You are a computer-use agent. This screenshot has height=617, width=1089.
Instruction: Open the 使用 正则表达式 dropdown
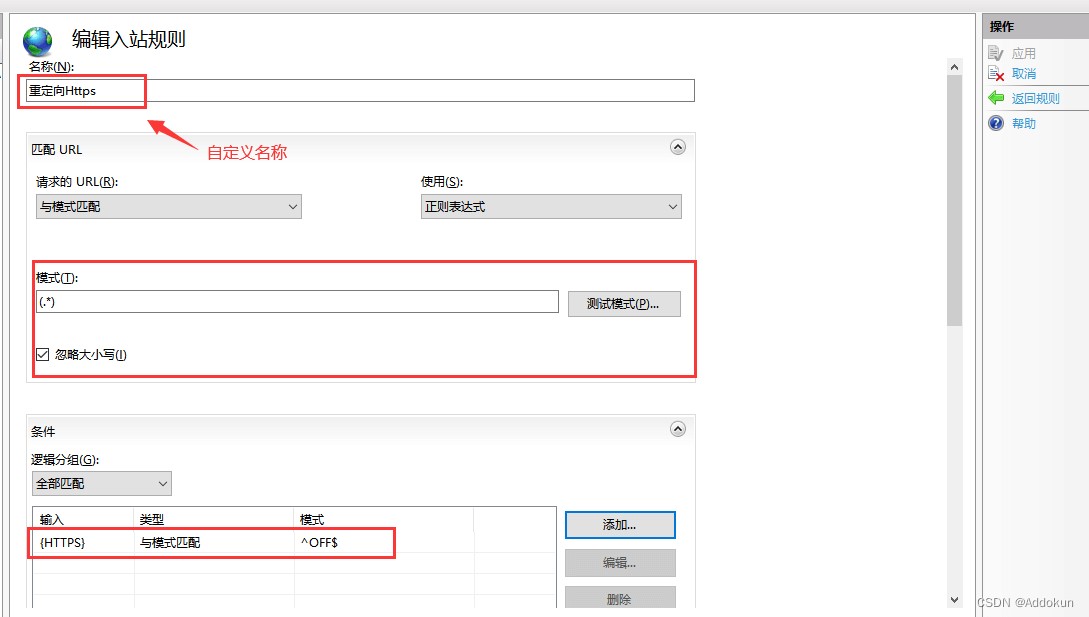pos(551,207)
